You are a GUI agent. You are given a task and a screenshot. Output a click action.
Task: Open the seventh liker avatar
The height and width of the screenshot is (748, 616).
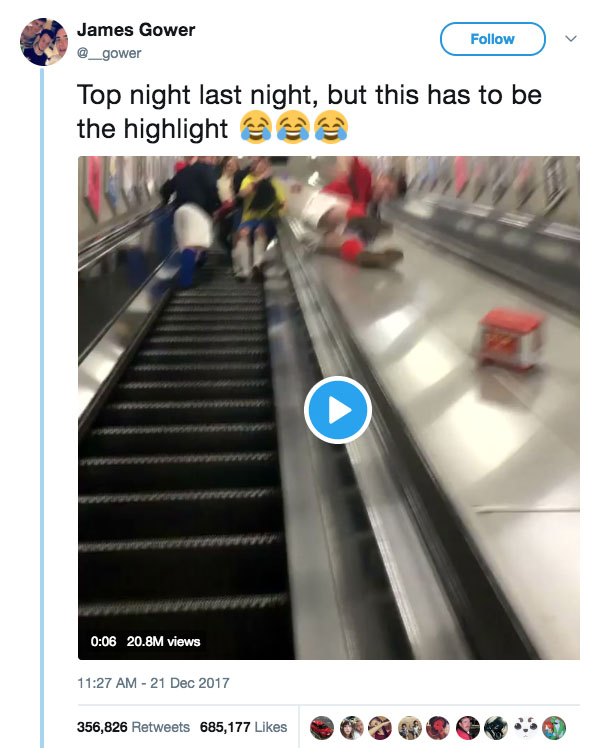(x=496, y=728)
